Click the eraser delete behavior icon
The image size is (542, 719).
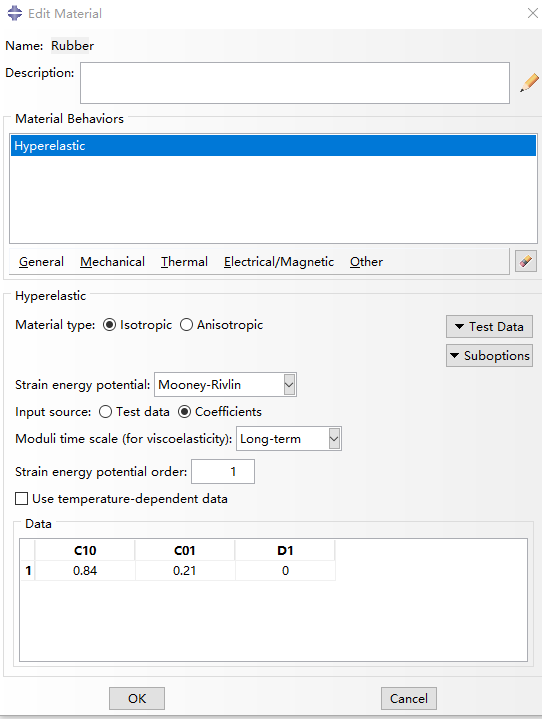(526, 261)
